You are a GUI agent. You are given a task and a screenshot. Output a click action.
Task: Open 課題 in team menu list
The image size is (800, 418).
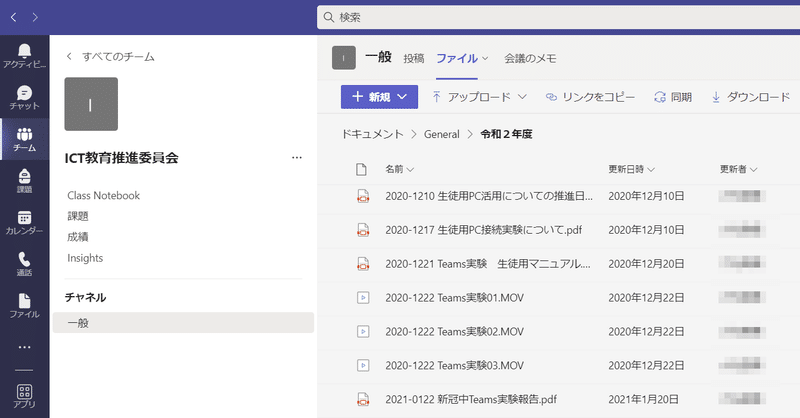pos(78,216)
